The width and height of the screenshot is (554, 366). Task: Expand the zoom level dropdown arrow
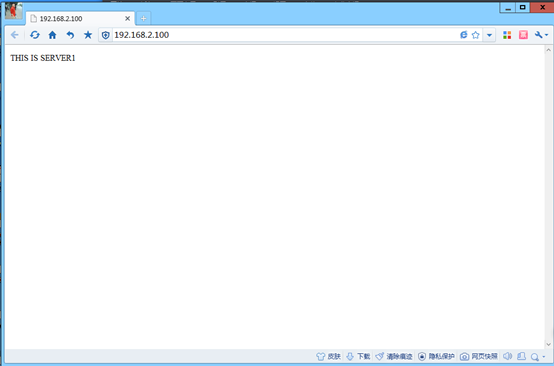tap(544, 357)
